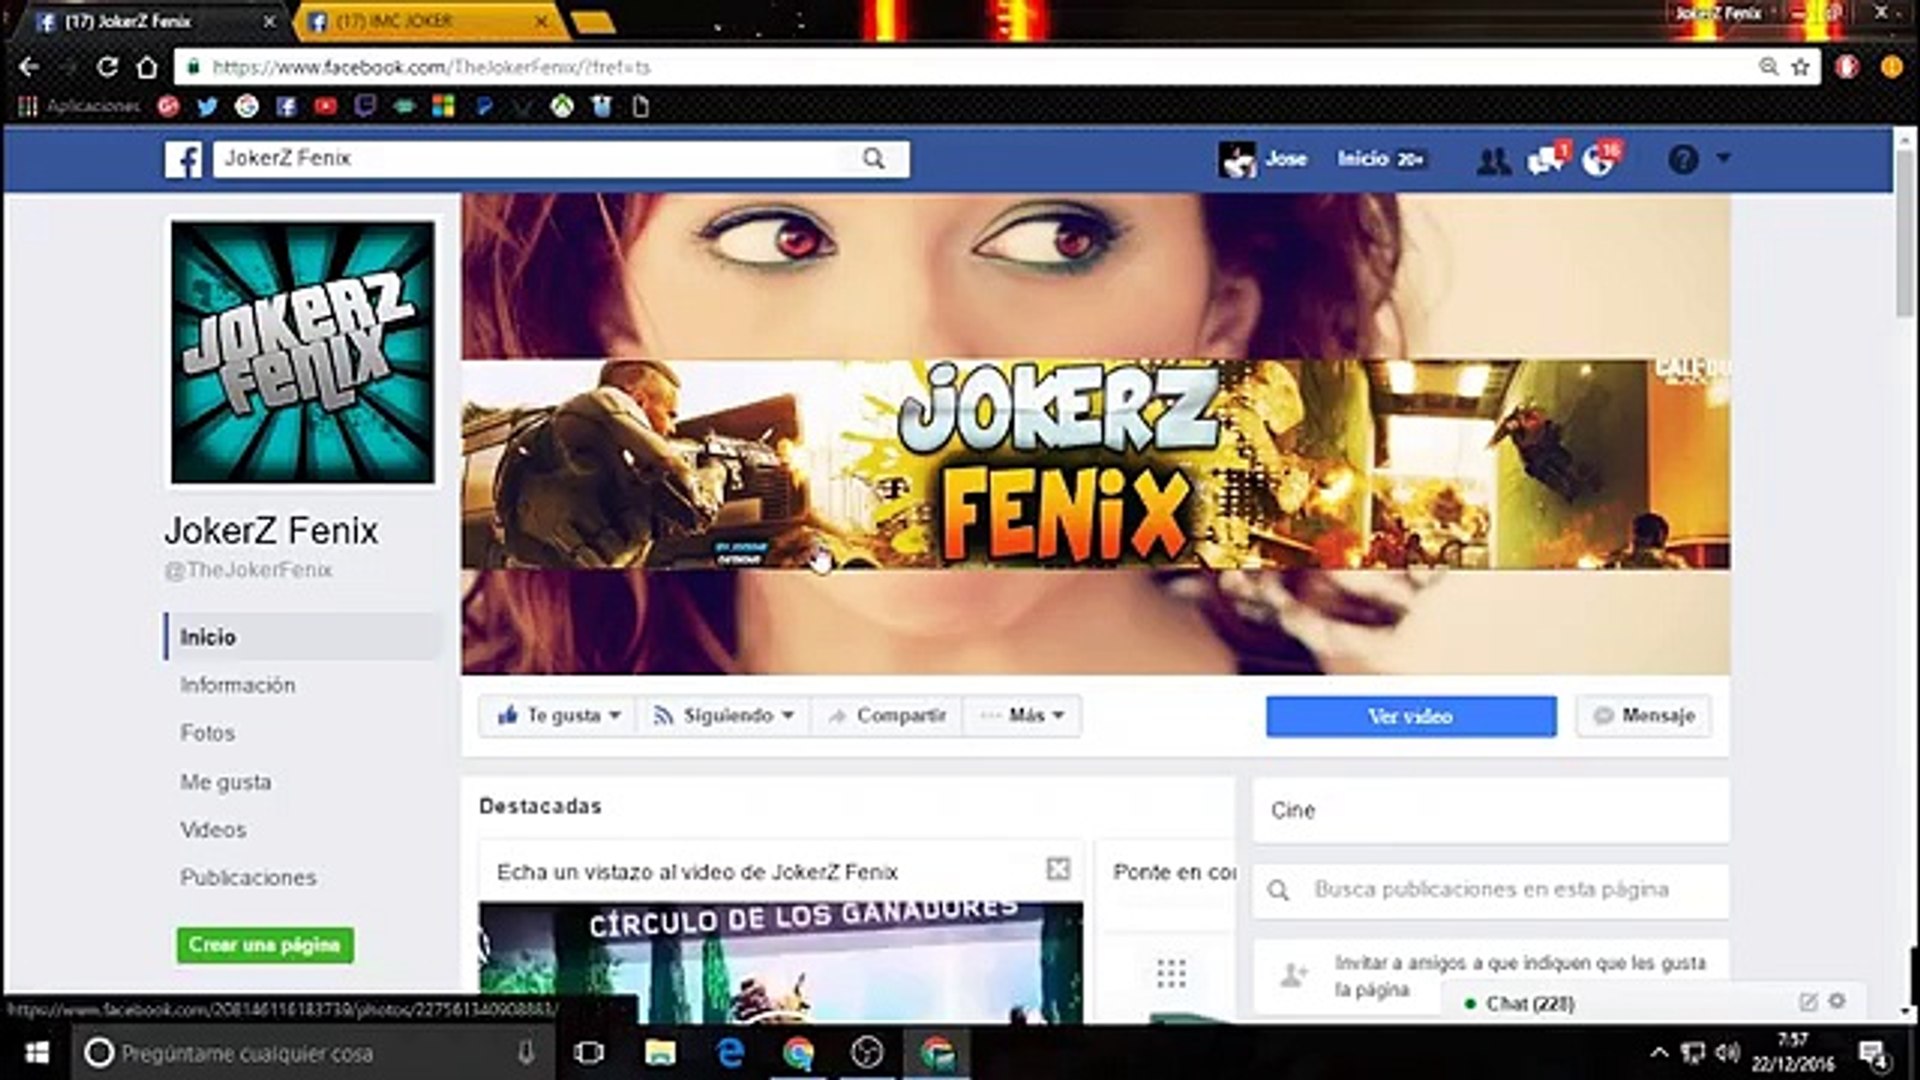Open the Más dropdown menu

1022,716
